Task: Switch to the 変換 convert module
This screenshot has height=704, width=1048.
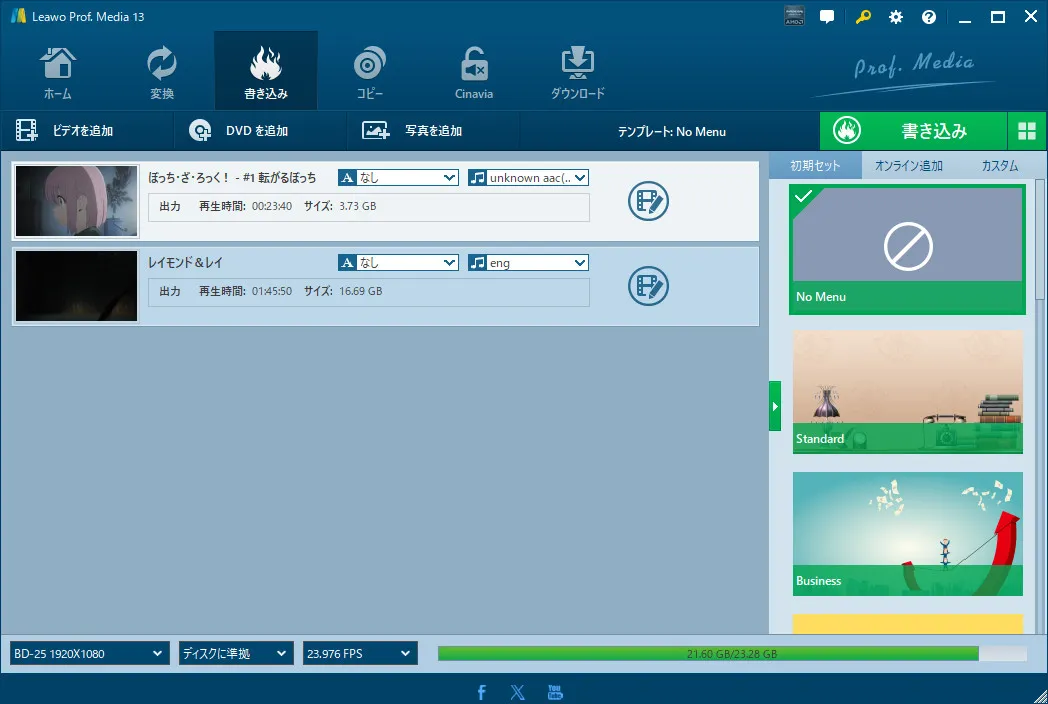Action: click(162, 72)
